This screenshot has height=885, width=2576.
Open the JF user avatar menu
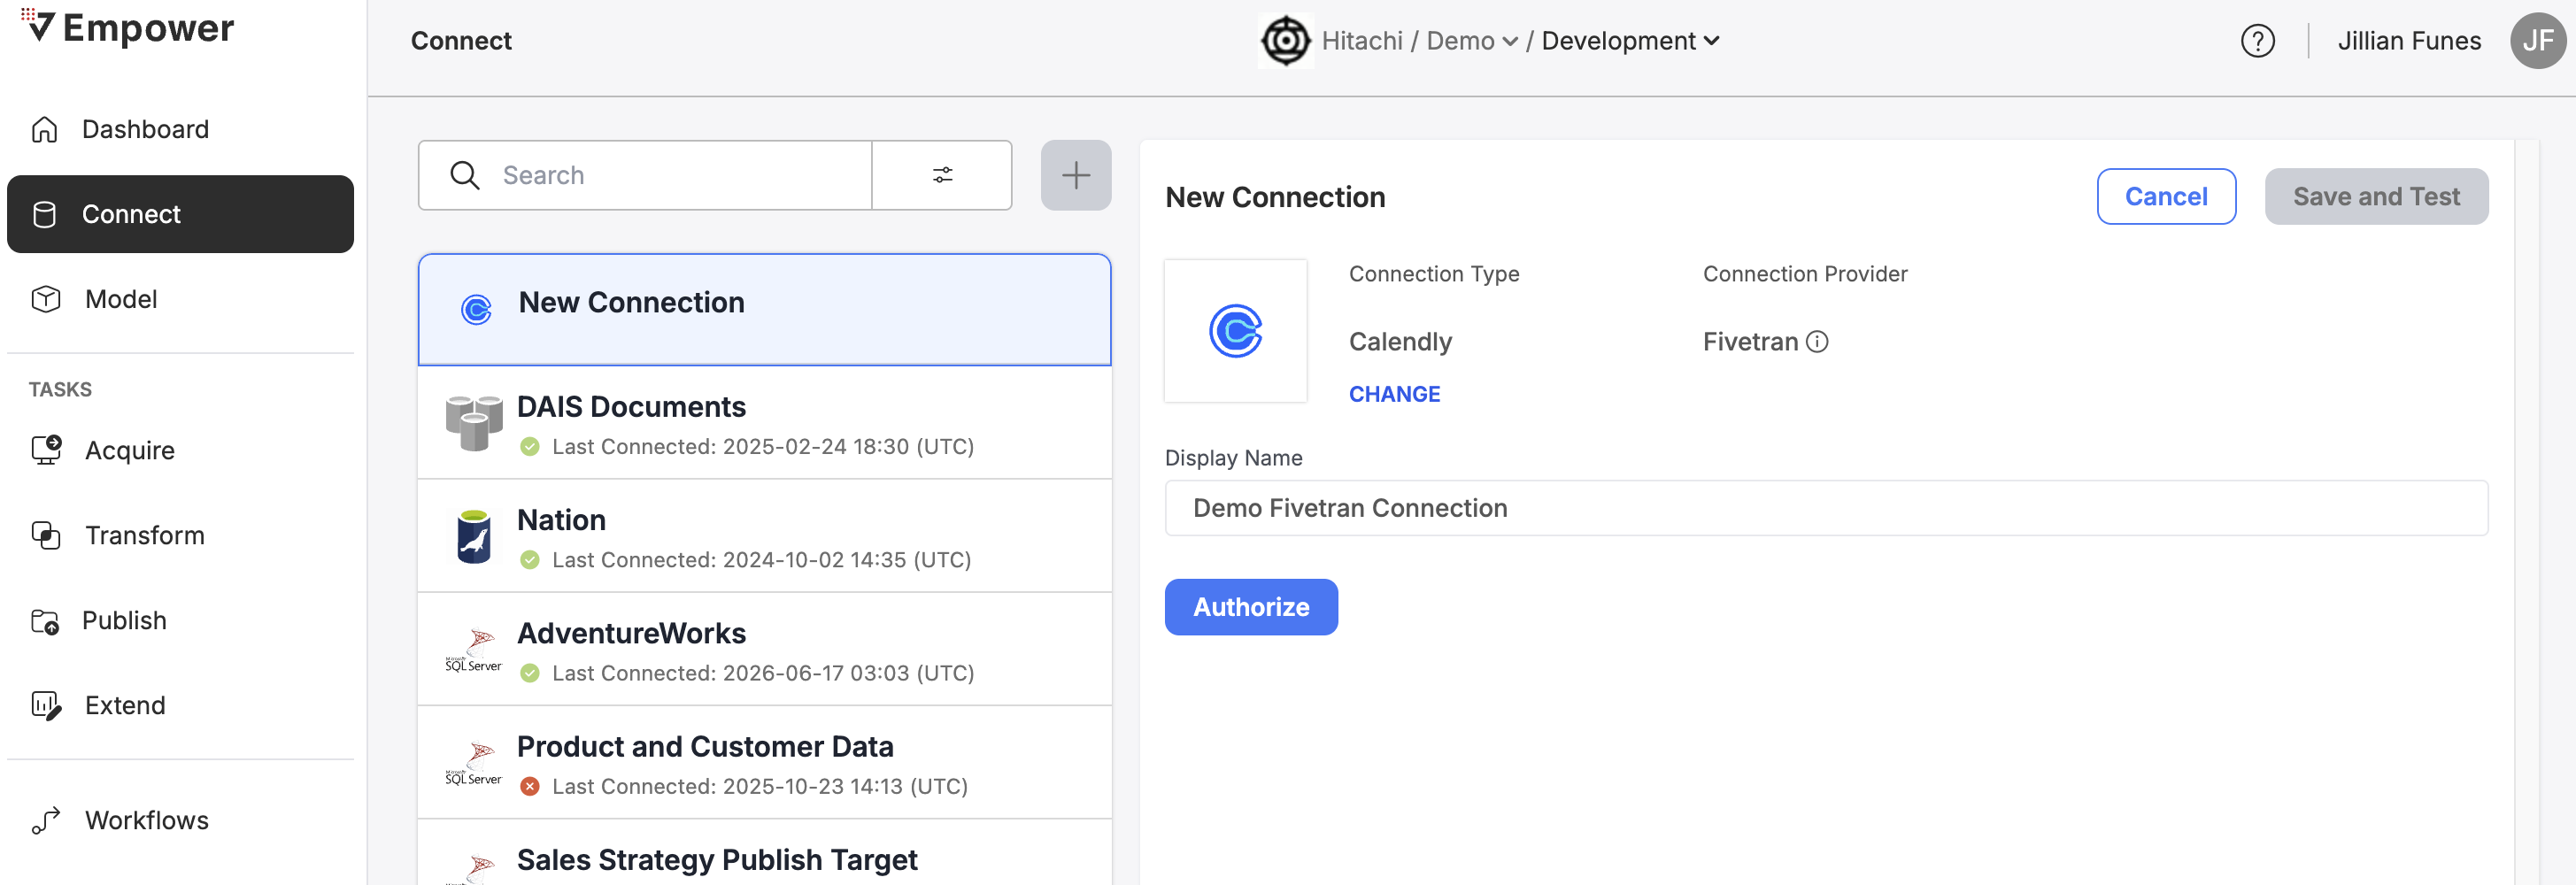click(2538, 41)
